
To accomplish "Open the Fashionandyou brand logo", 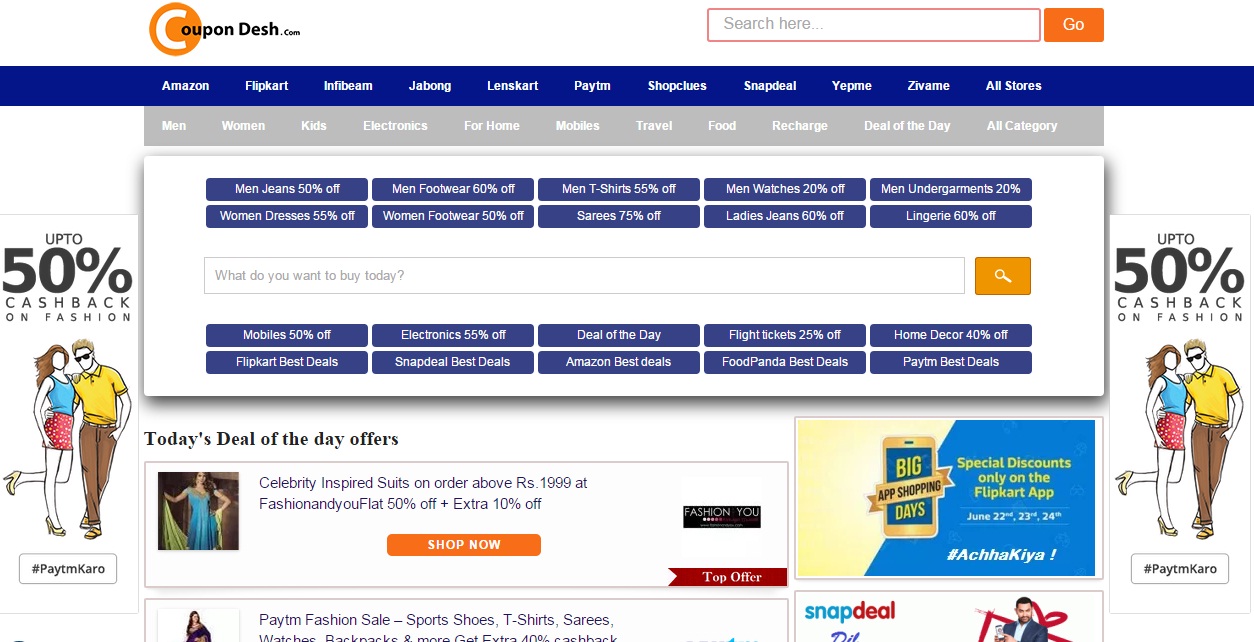I will [x=722, y=517].
